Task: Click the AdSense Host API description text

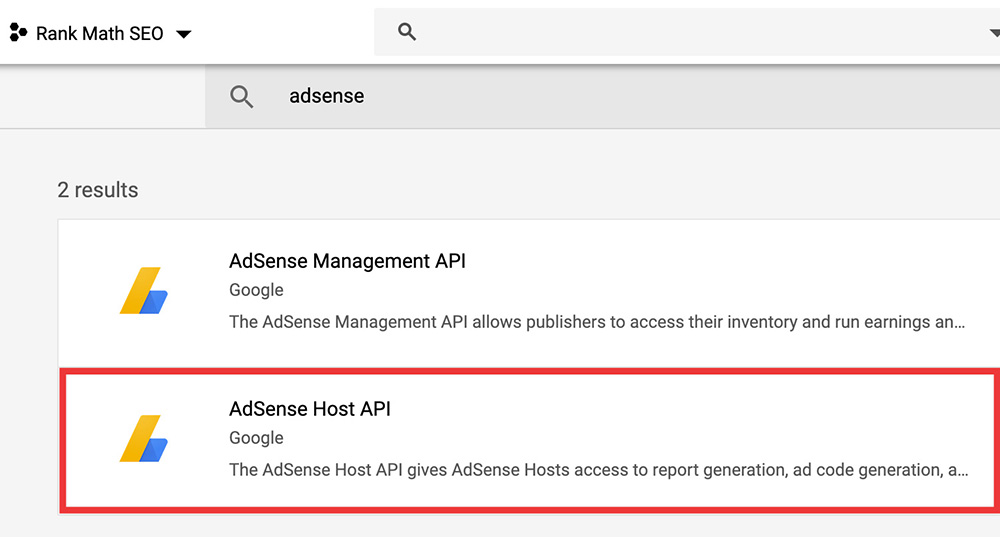Action: [596, 470]
